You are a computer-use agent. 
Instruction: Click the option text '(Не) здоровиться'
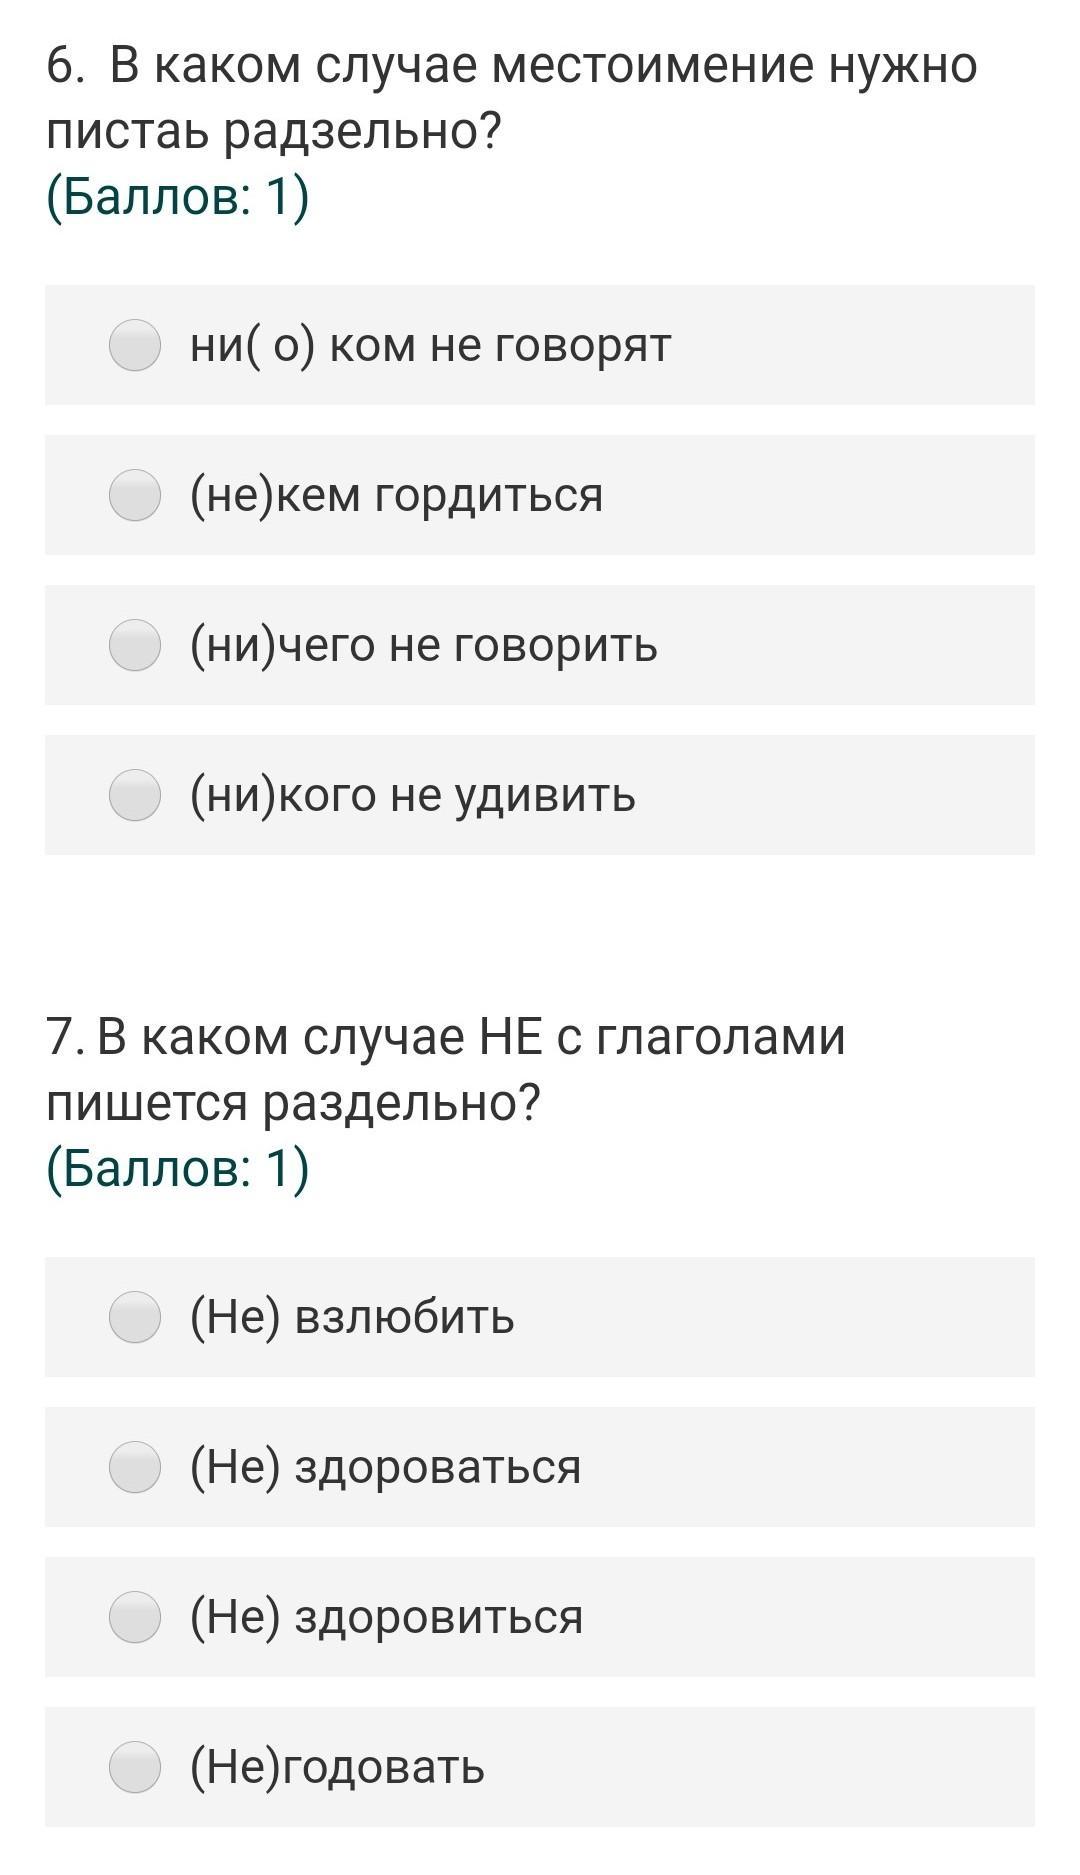click(386, 1617)
